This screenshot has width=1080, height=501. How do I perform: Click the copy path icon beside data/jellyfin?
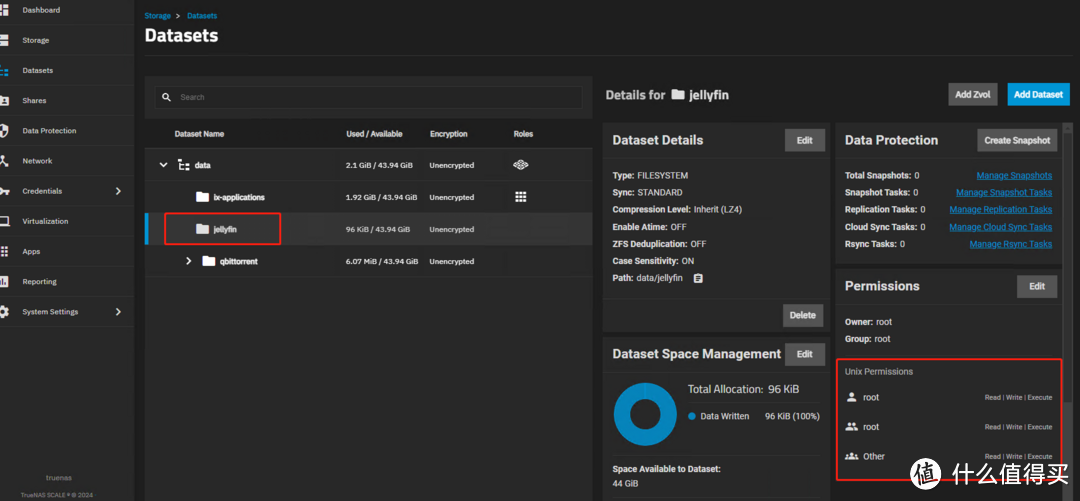[x=698, y=278]
